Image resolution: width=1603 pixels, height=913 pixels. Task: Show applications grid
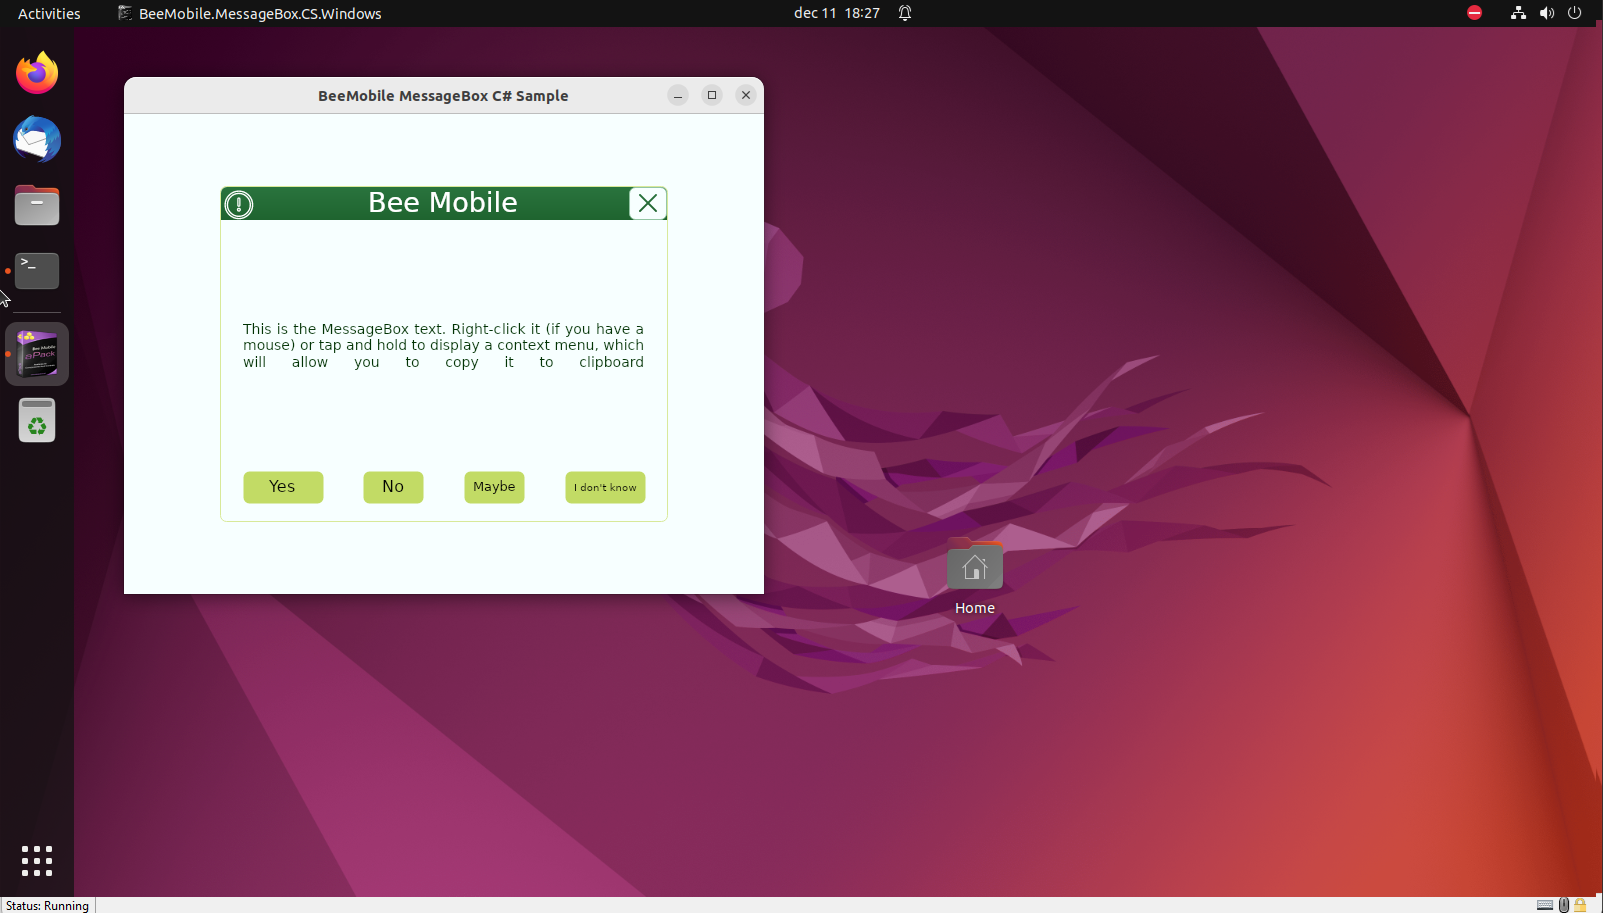click(37, 860)
